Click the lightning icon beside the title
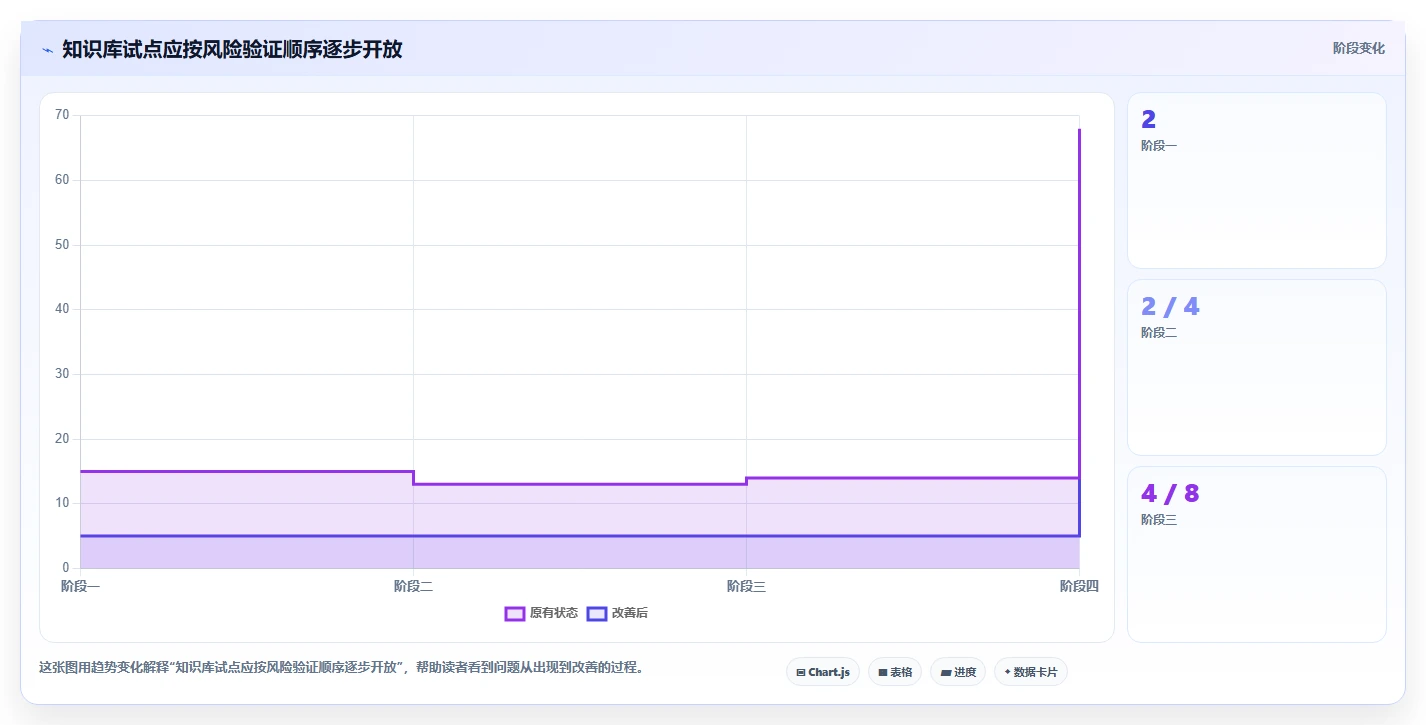Viewport: 1426px width, 725px height. [47, 49]
